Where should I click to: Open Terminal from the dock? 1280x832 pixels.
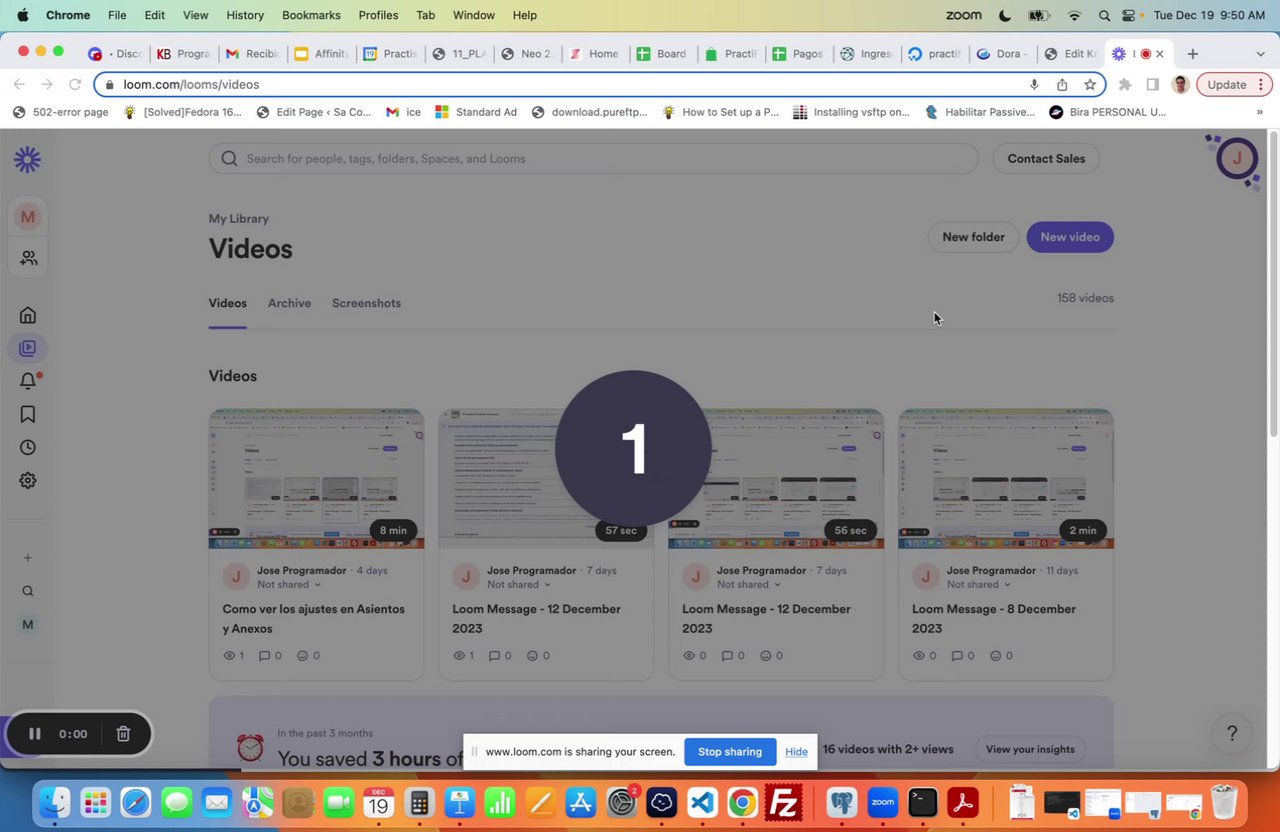click(923, 802)
